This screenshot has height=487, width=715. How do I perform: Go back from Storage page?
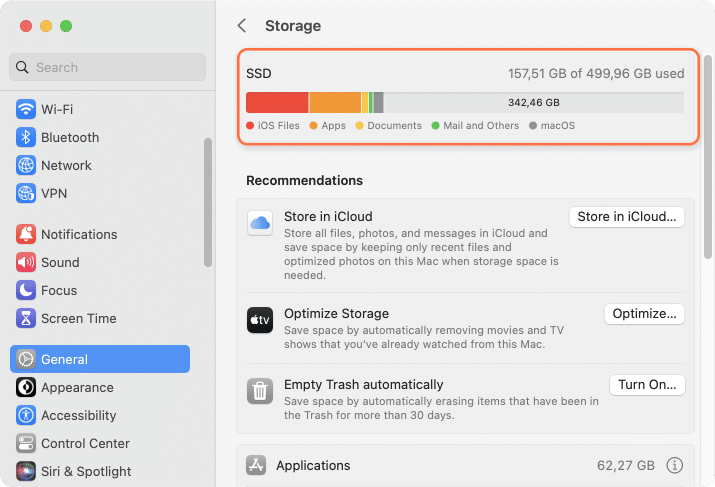(242, 26)
